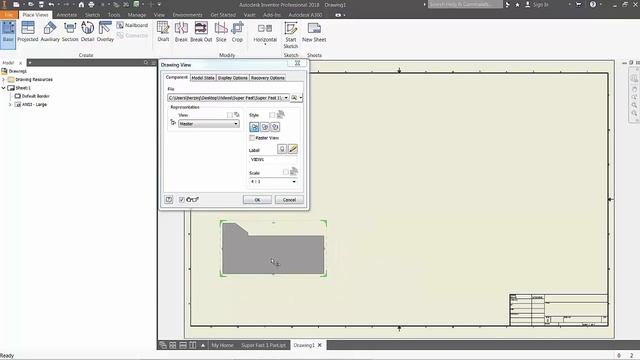Cancel the Drawing View dialog
Viewport: 640px width, 360px height.
click(x=289, y=200)
